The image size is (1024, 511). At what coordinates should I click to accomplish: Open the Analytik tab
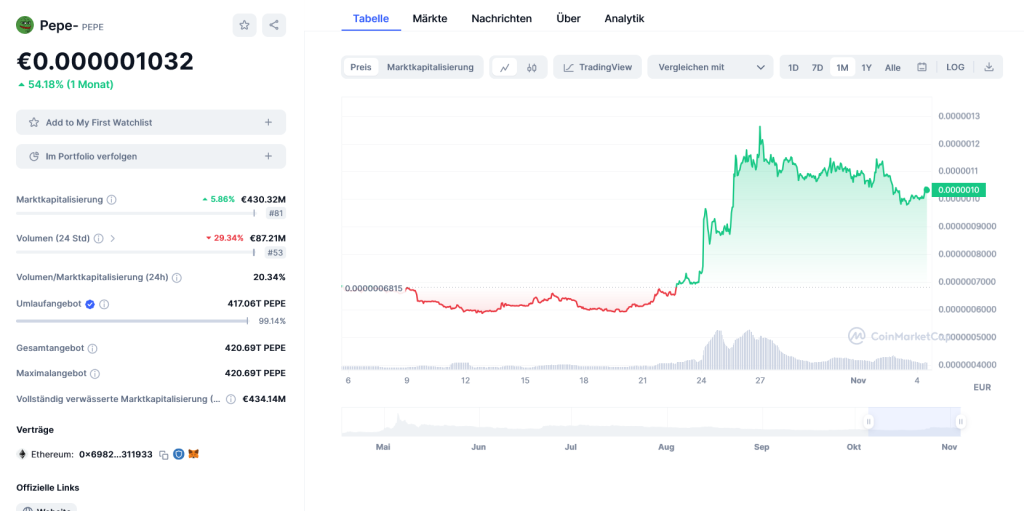coord(624,18)
